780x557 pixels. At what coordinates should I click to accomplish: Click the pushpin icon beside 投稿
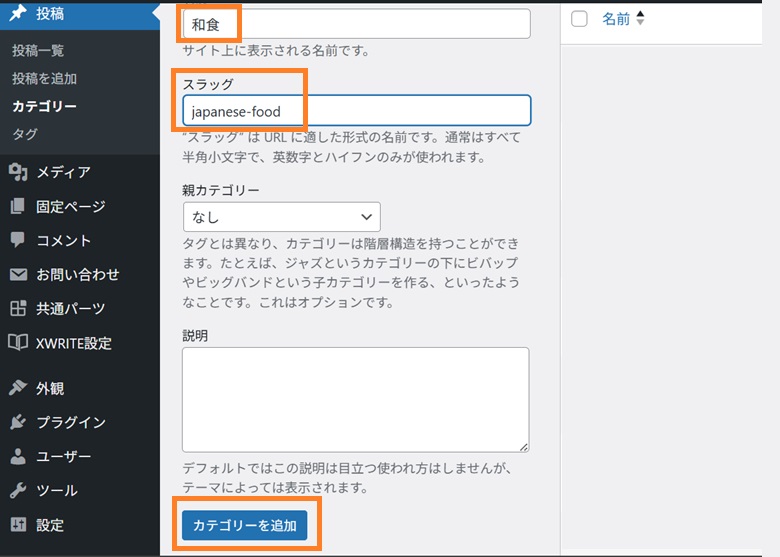(x=18, y=14)
